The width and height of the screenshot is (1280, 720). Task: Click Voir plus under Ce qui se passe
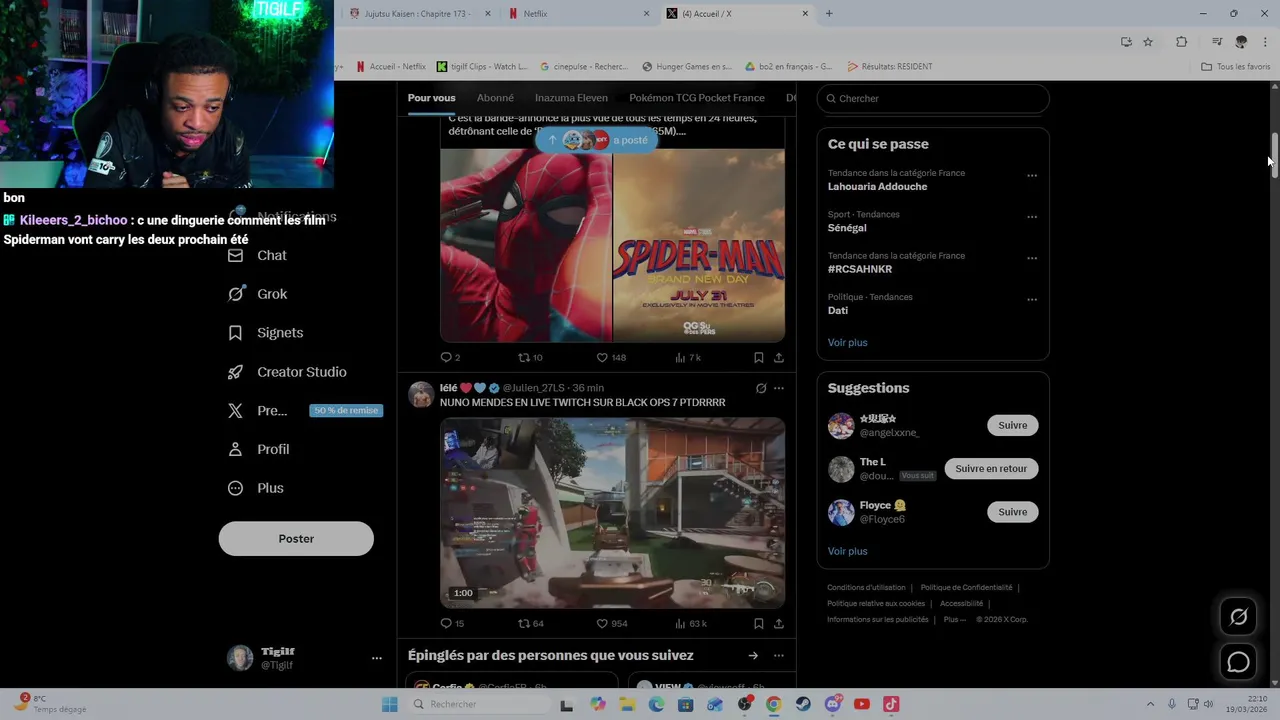[847, 342]
